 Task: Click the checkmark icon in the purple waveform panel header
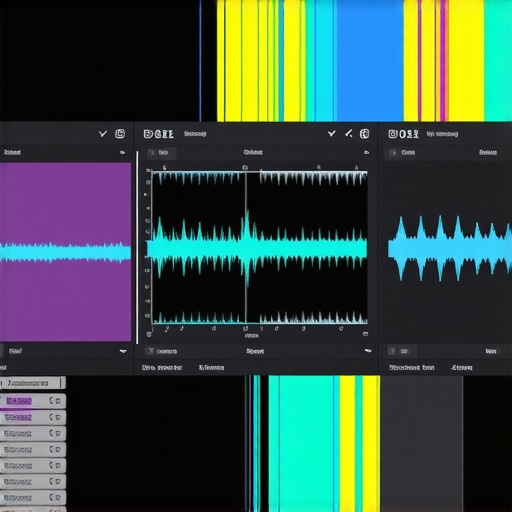(103, 134)
